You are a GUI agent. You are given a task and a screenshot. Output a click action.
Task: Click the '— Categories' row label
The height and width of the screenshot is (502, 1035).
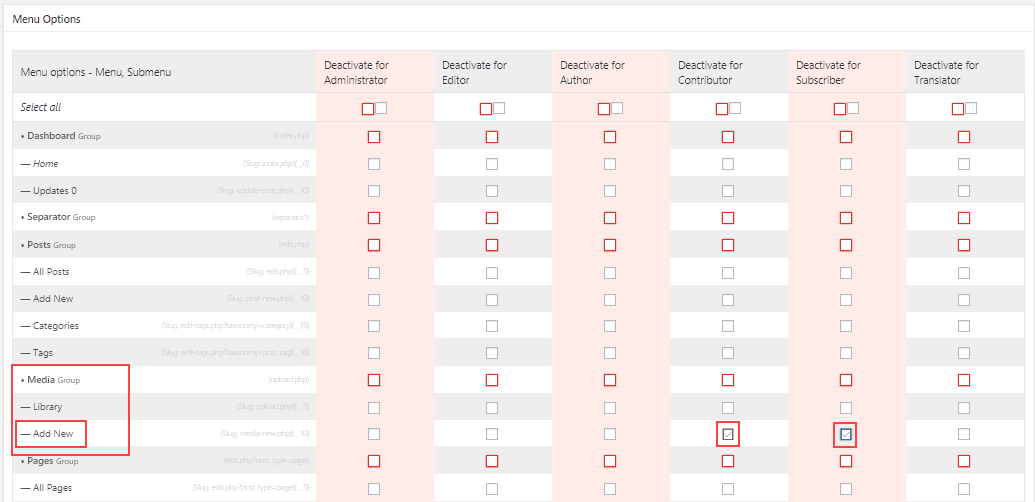point(50,326)
